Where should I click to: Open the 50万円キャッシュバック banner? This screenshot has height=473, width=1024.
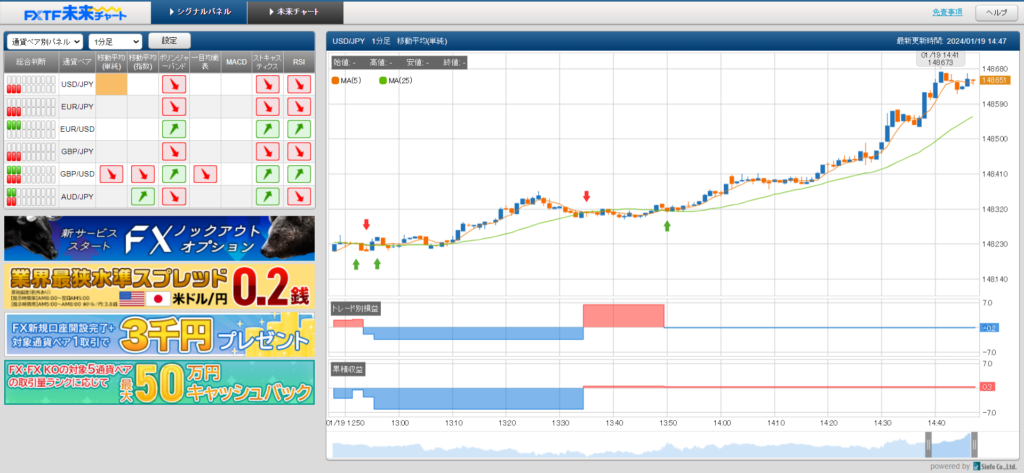[159, 382]
